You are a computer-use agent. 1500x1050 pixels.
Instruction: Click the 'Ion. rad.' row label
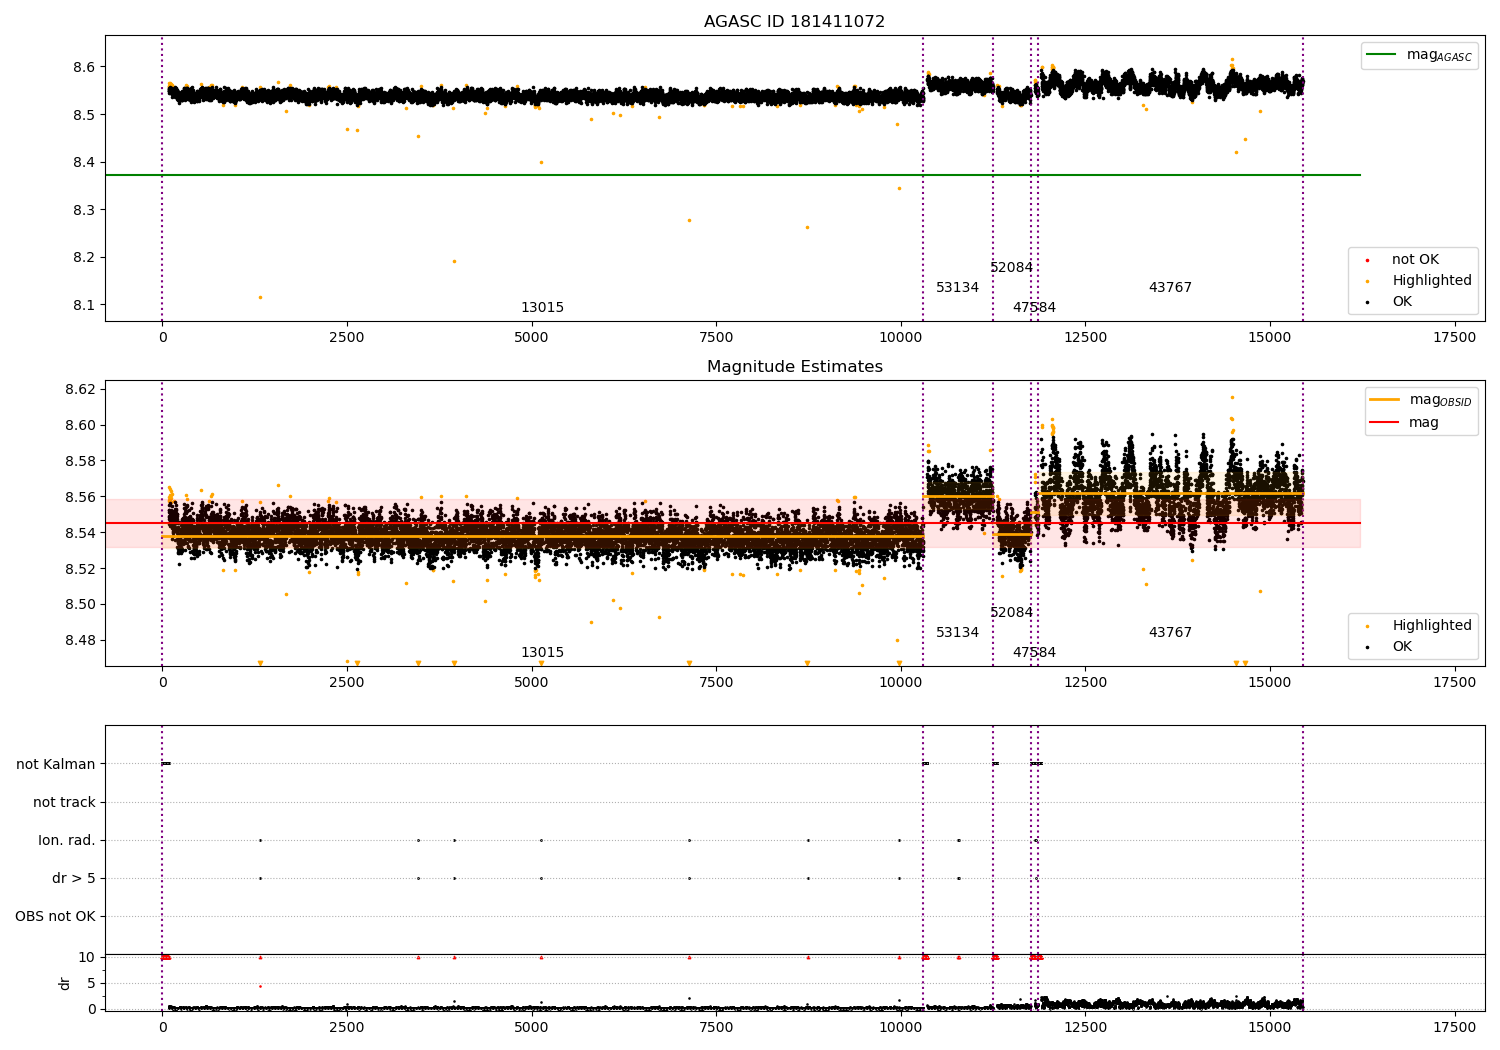67,840
